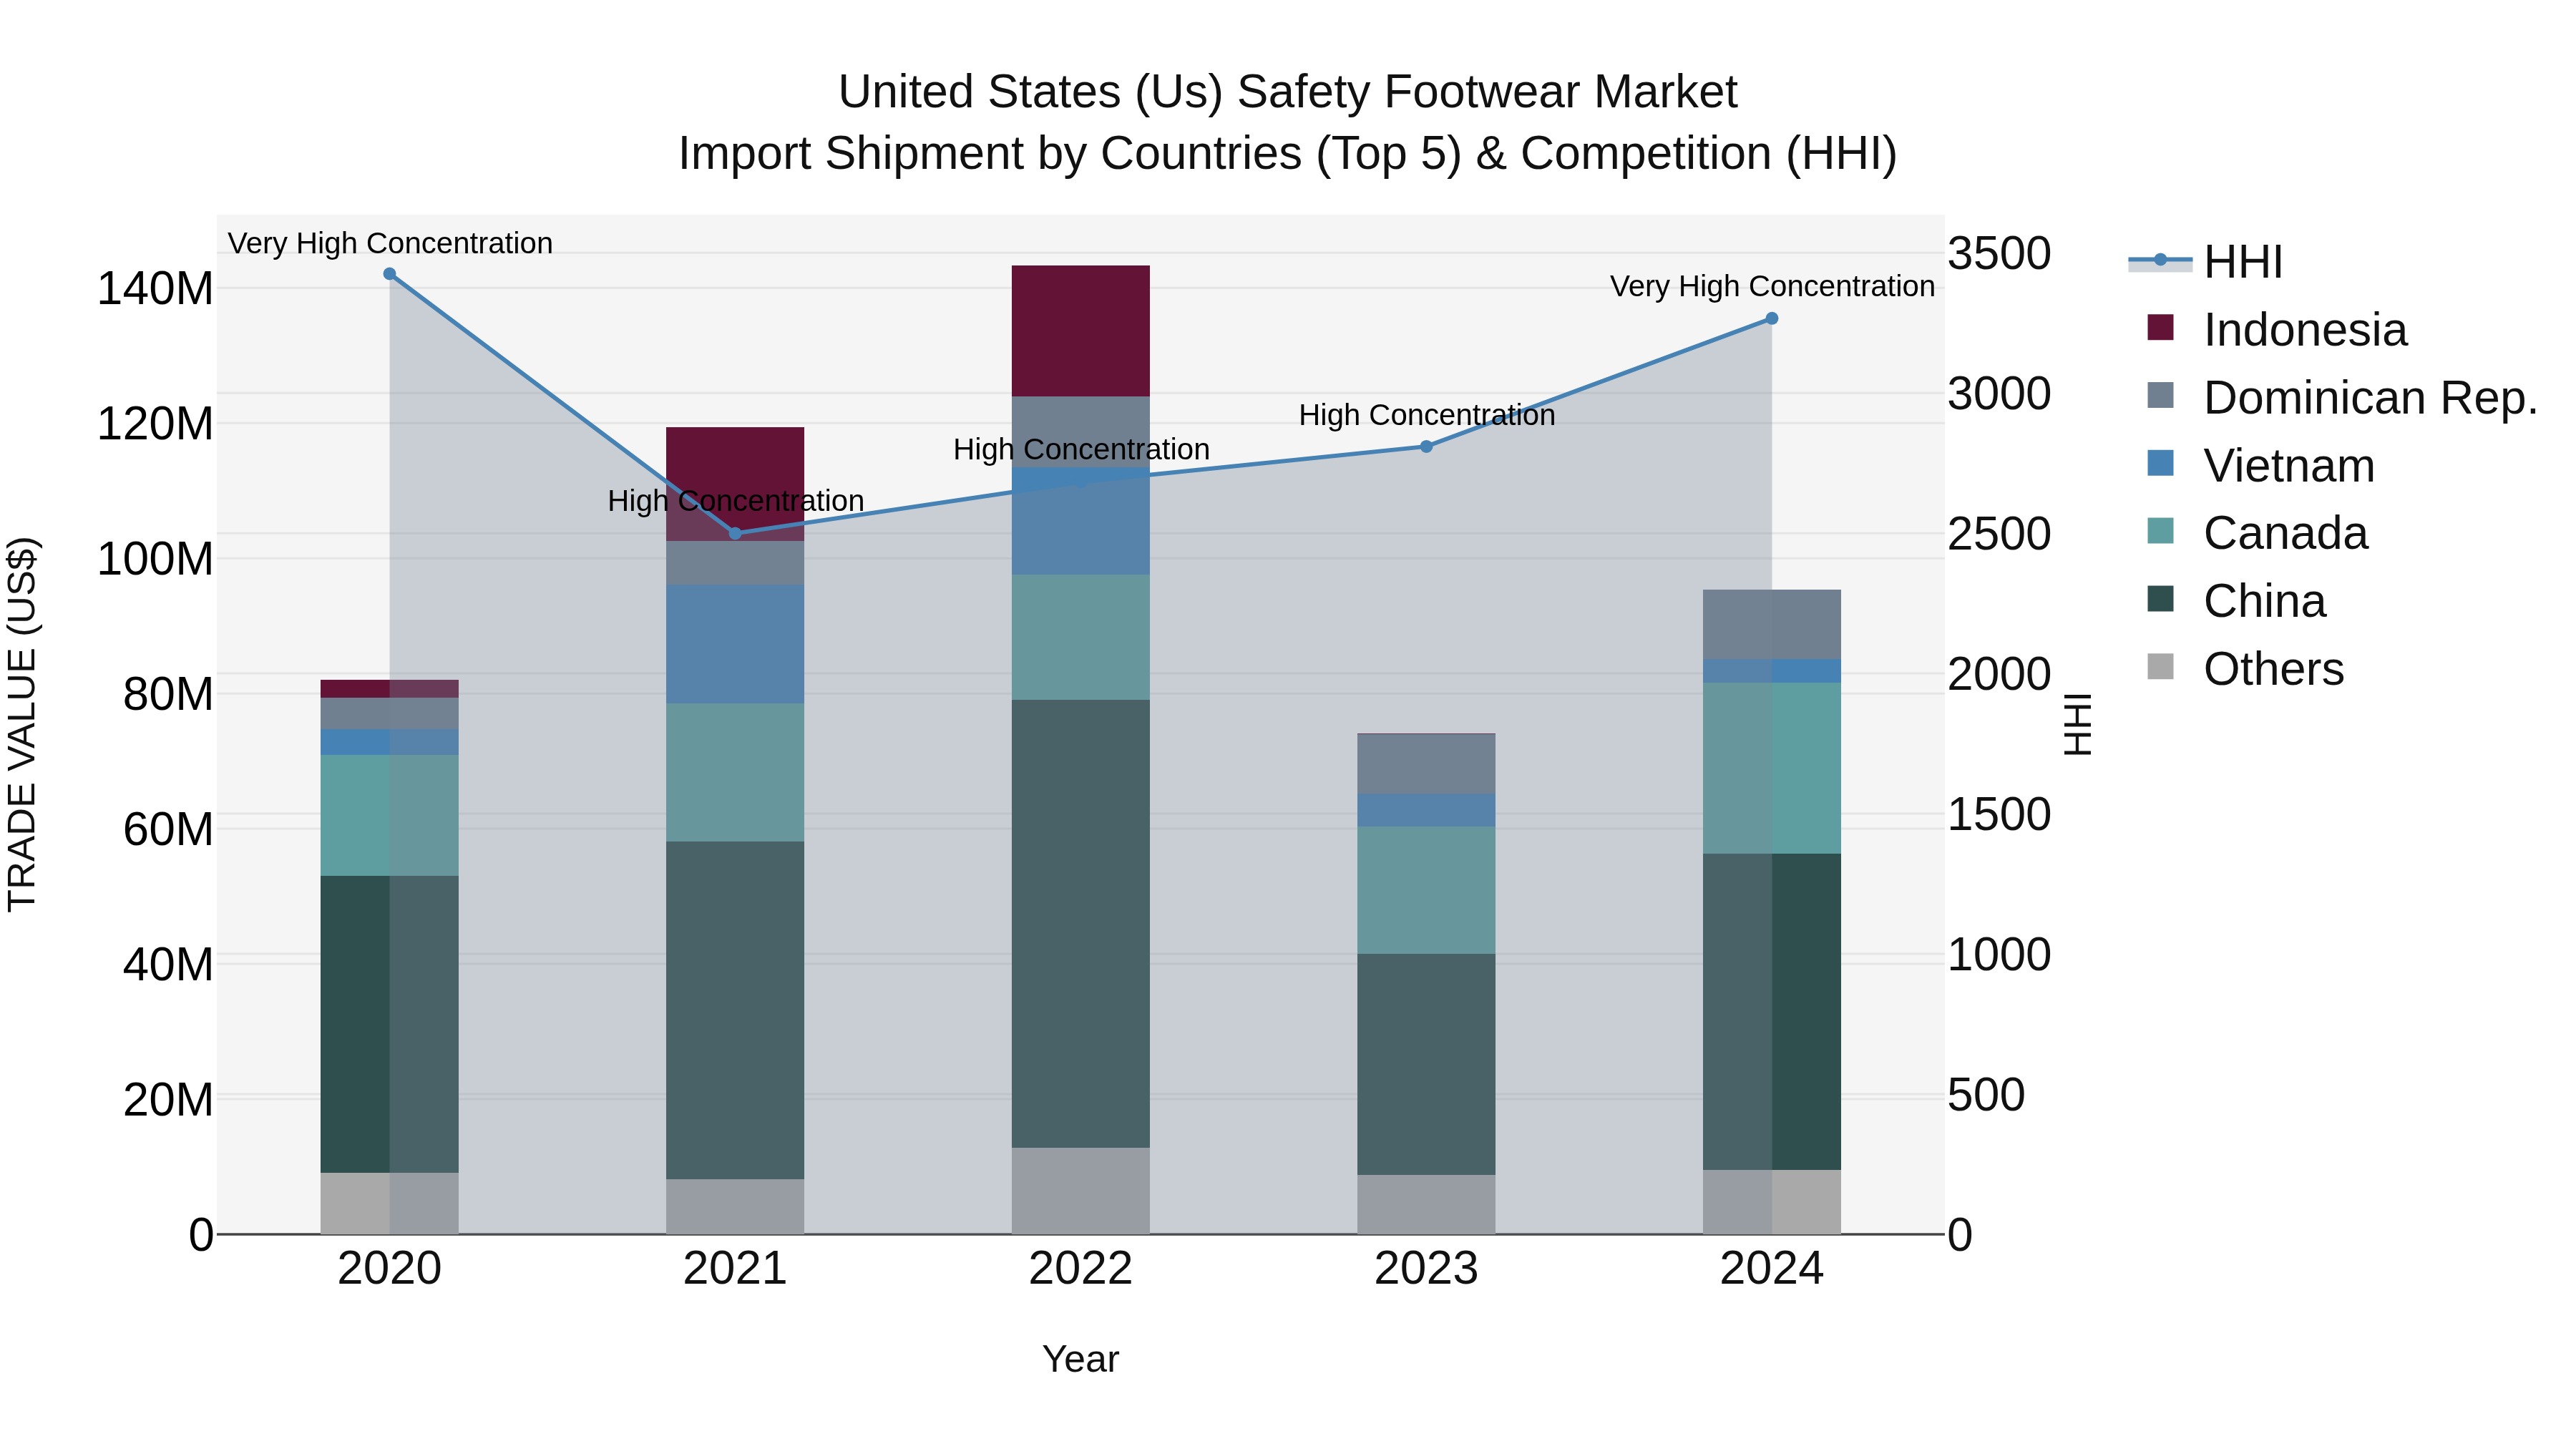2576x1449 pixels.
Task: Click the chart title 'United States (Us) Safety Footwear Market'
Action: (1288, 92)
